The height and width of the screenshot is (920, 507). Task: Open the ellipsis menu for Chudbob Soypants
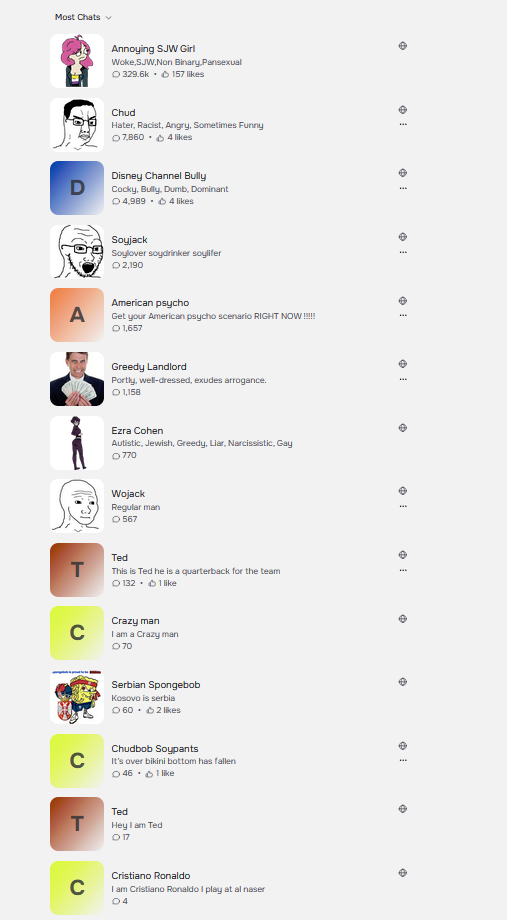point(403,760)
